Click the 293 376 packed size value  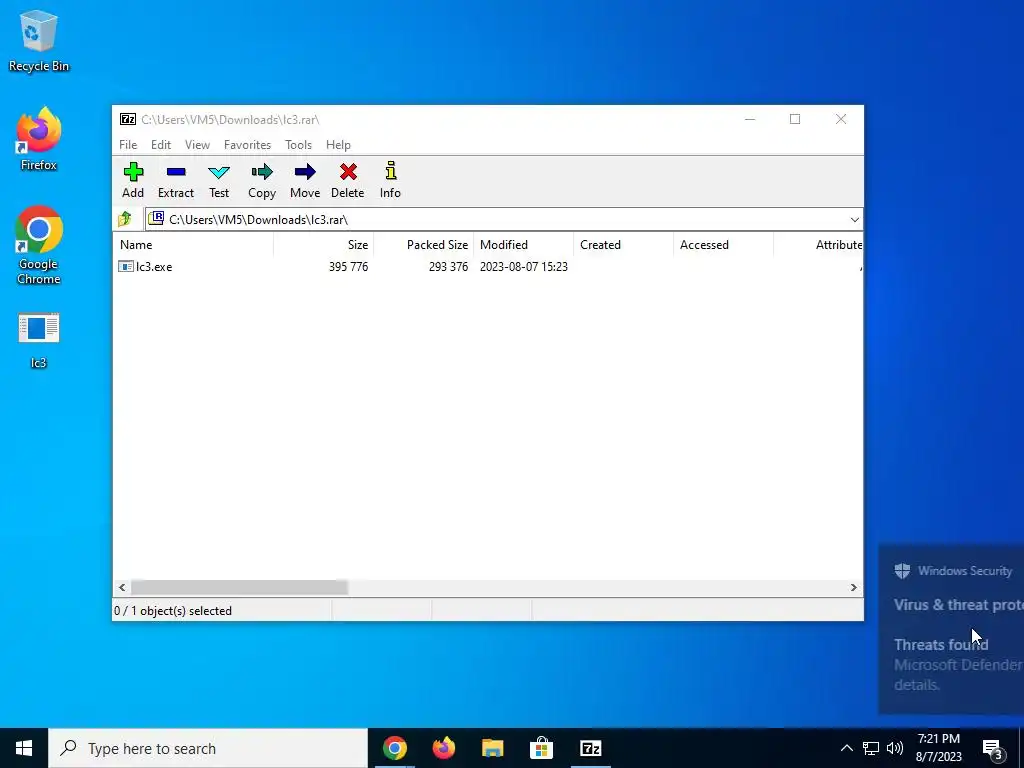click(x=449, y=266)
